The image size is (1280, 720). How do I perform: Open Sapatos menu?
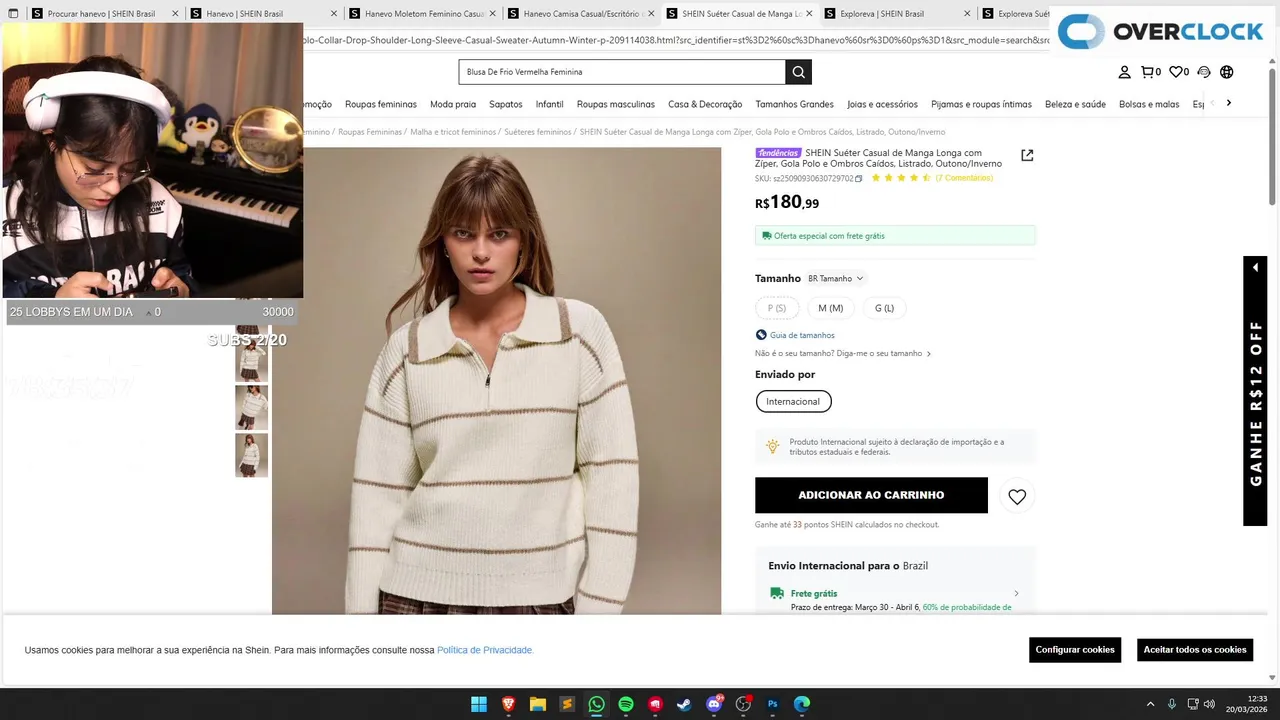pos(506,104)
